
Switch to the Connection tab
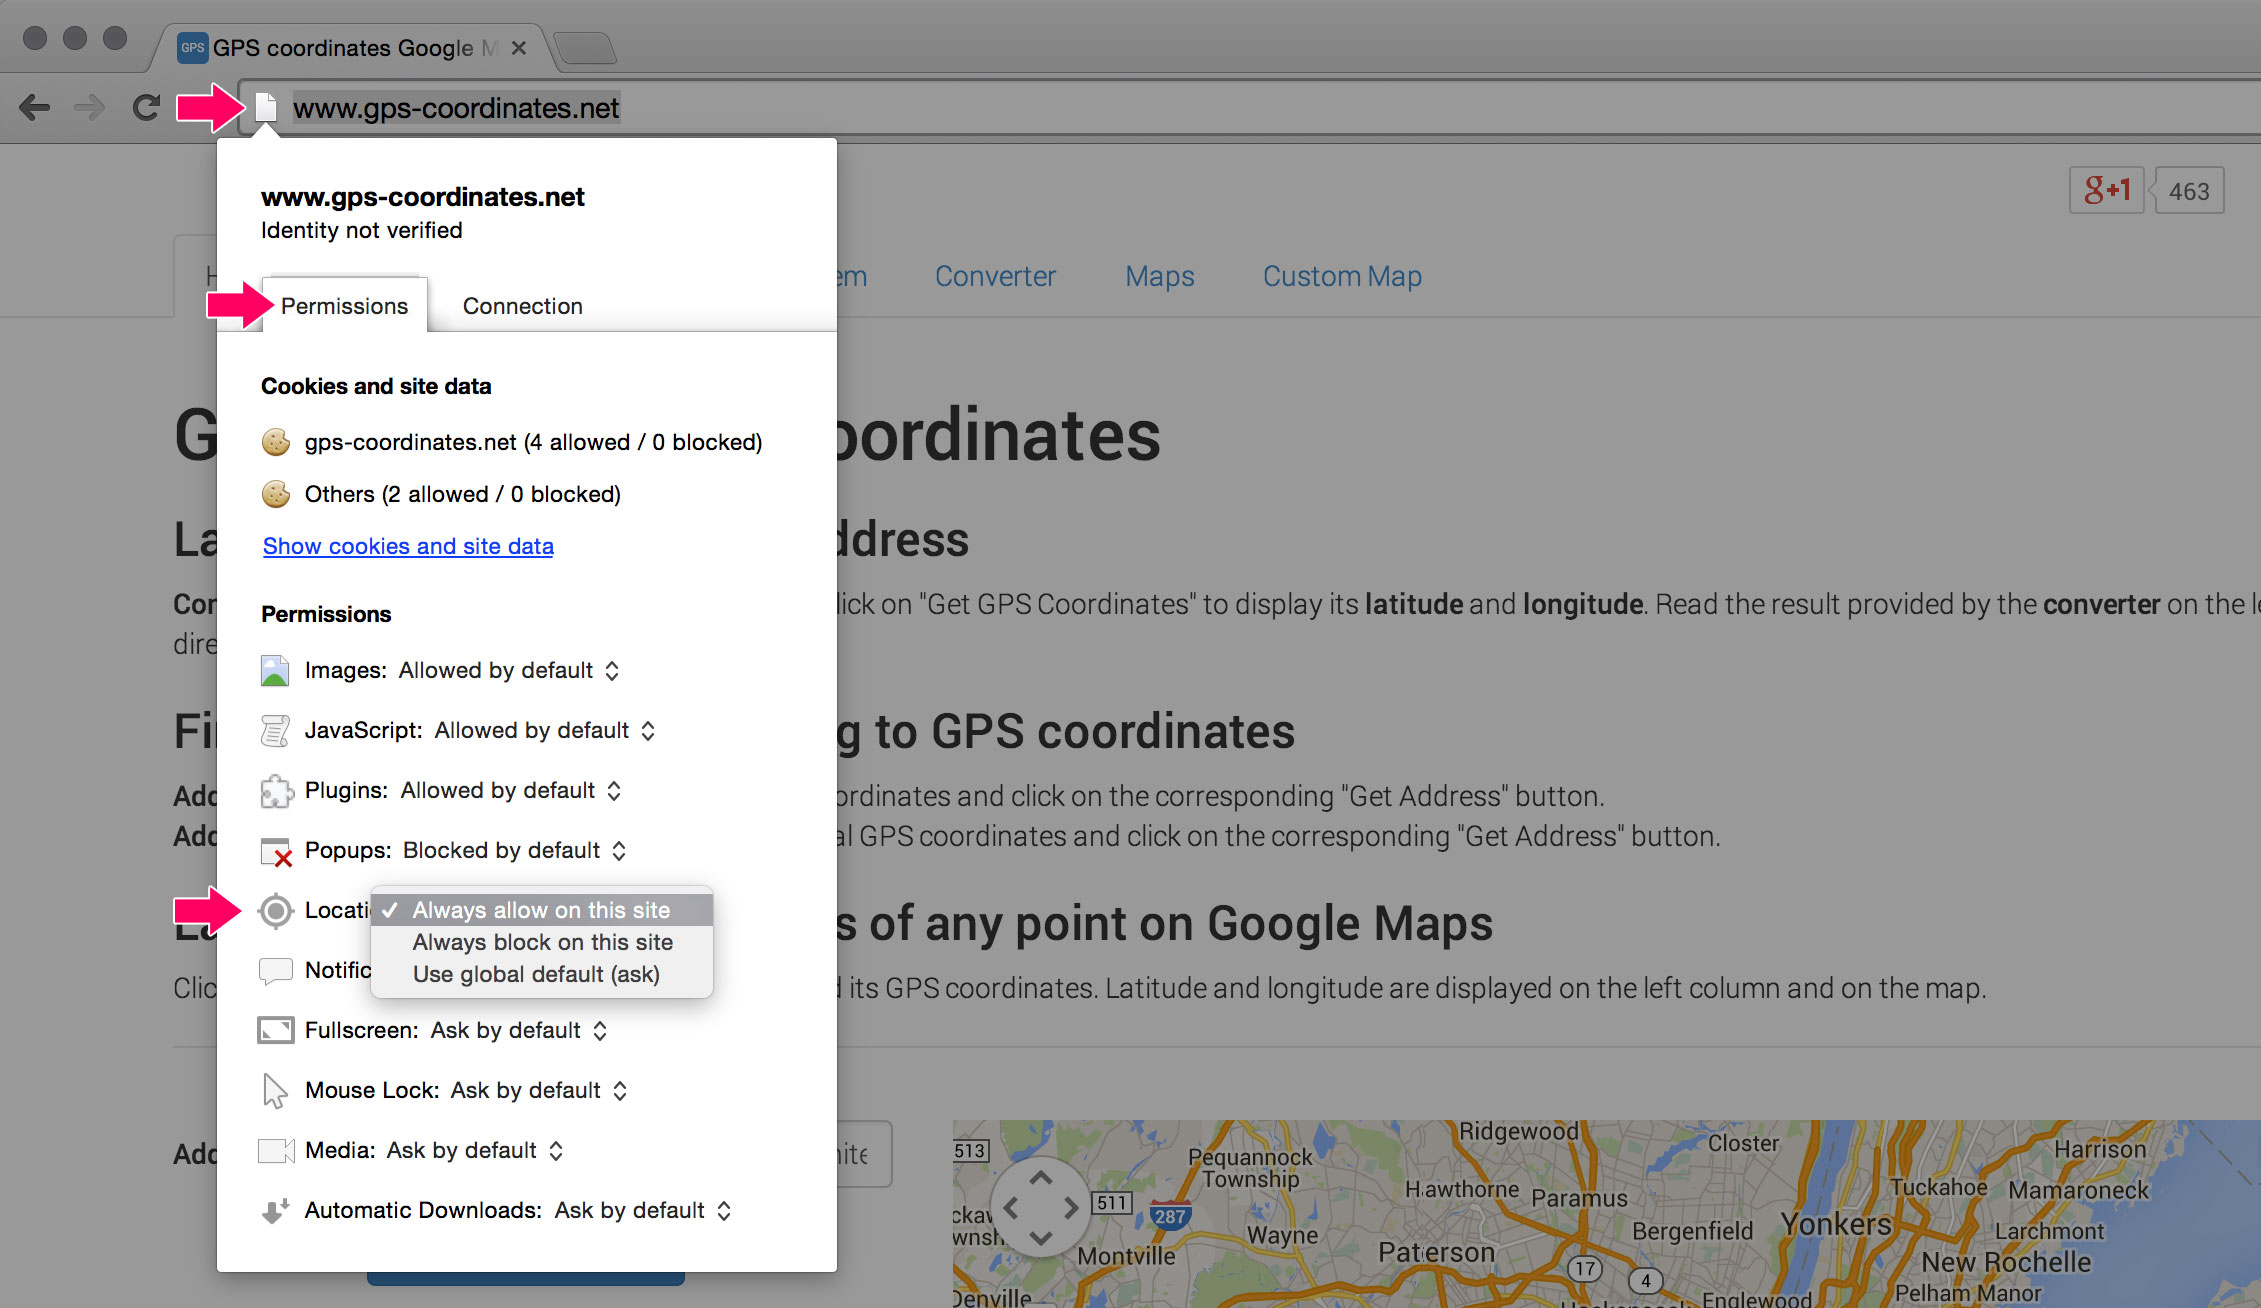522,306
